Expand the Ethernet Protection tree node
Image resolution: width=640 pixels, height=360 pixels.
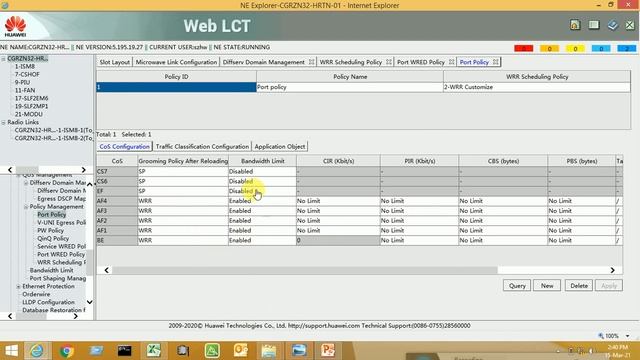pos(18,287)
